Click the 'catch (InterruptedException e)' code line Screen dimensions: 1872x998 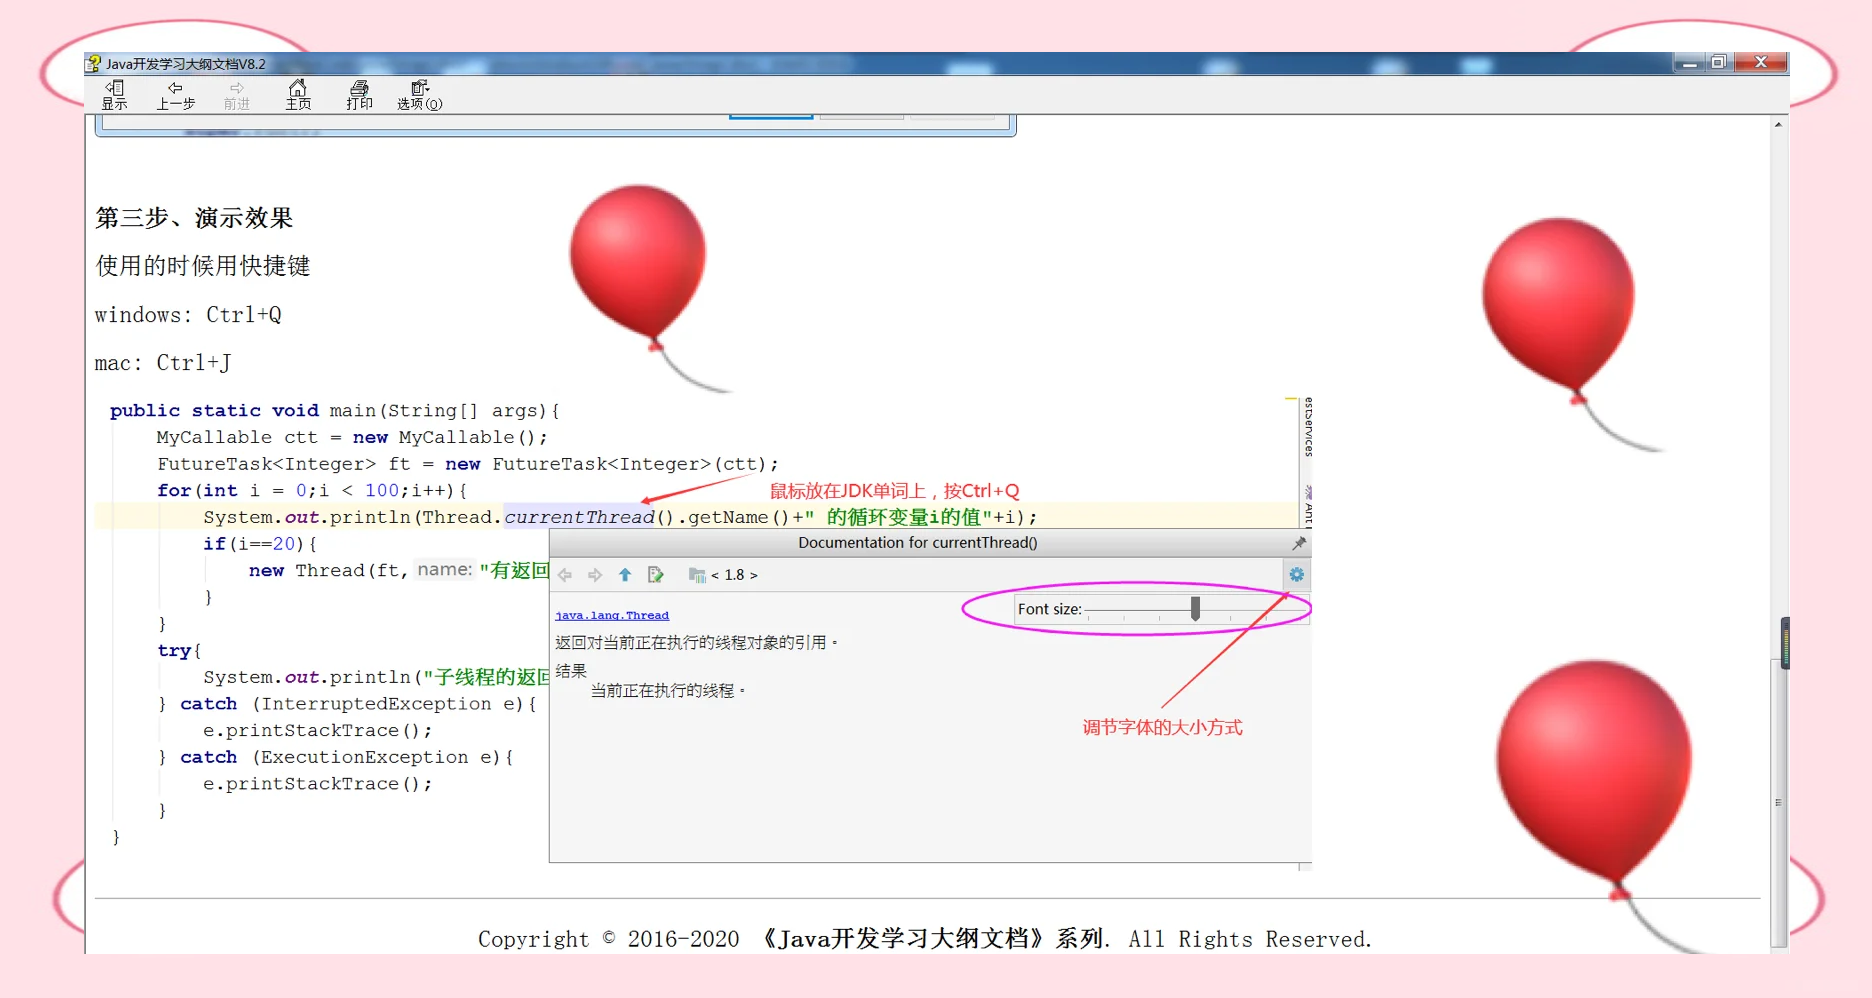347,704
